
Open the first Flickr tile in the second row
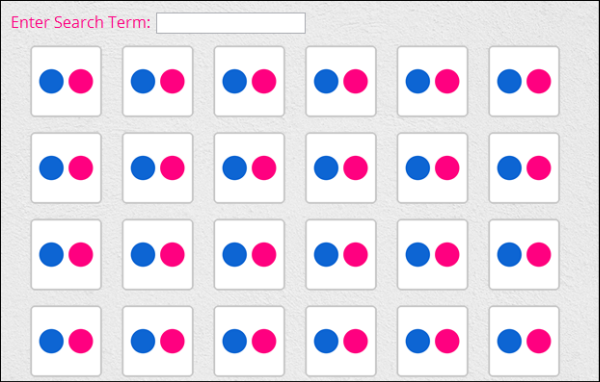click(66, 168)
